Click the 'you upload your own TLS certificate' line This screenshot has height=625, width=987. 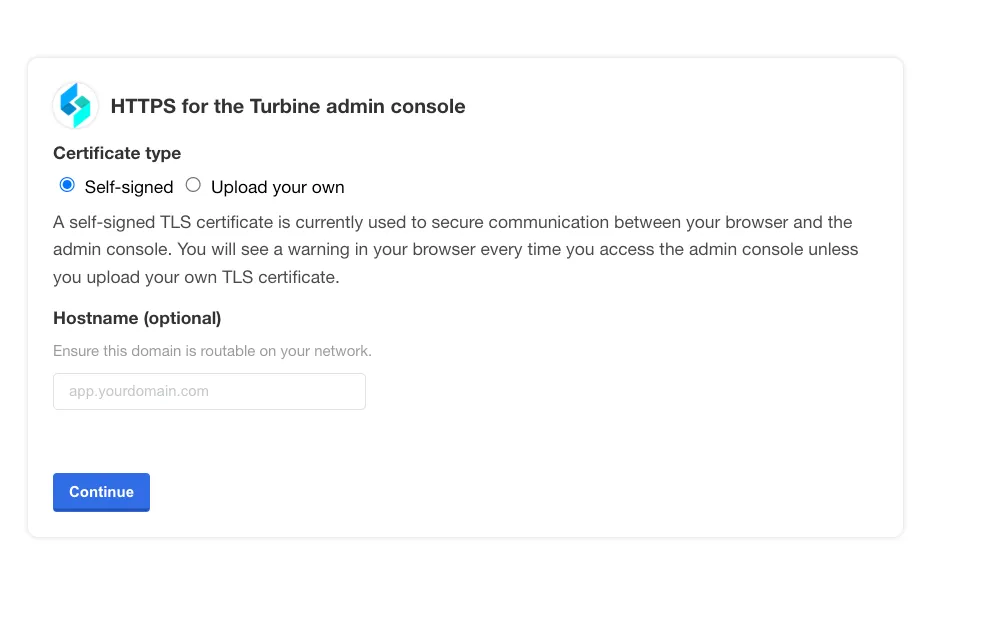(x=196, y=277)
